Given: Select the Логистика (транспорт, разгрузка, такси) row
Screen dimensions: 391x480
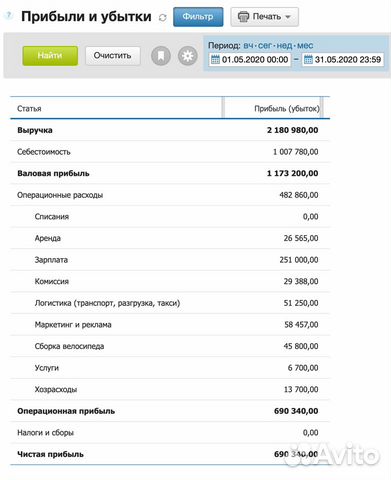Looking at the screenshot, I should point(170,303).
